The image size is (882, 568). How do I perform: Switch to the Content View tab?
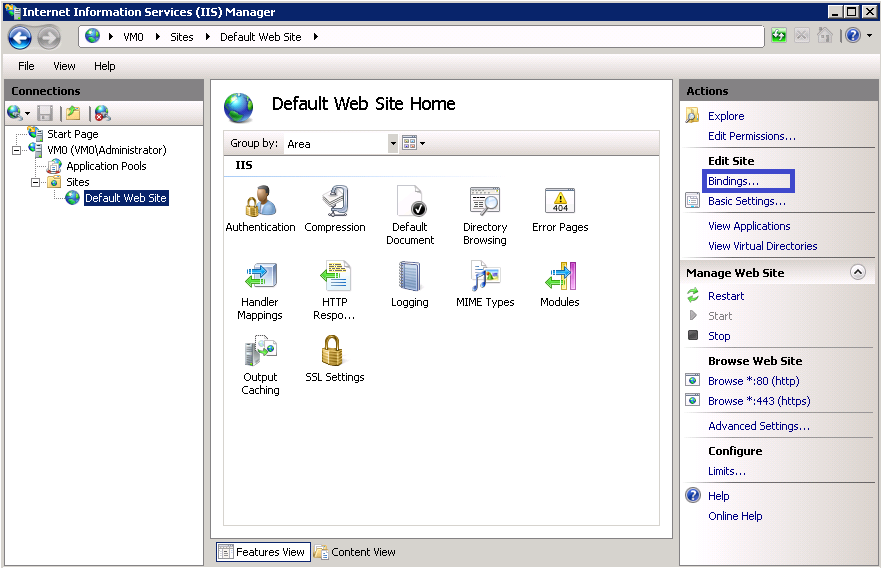tap(355, 552)
